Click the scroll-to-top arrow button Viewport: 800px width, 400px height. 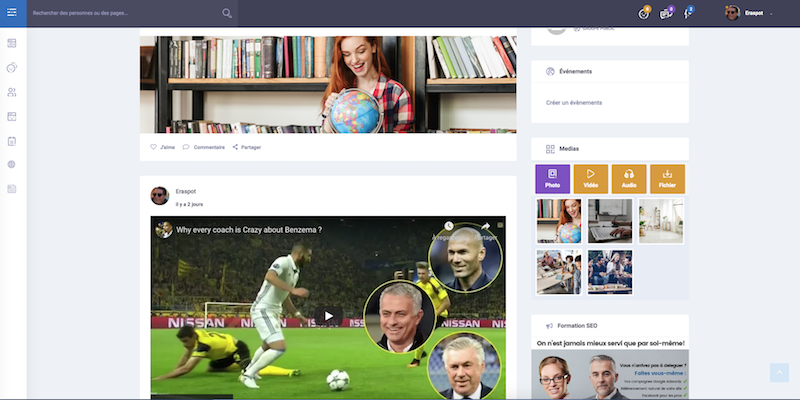coord(779,373)
